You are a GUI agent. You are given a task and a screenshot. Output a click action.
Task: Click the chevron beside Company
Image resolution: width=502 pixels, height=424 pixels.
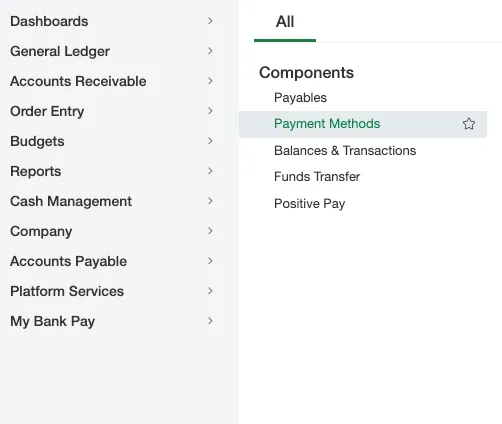click(x=210, y=231)
